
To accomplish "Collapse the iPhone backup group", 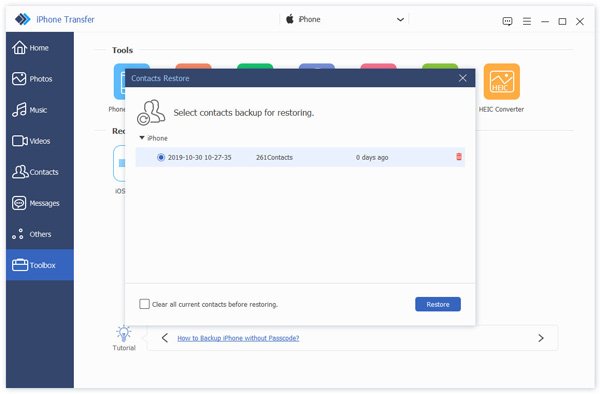I will pyautogui.click(x=142, y=138).
